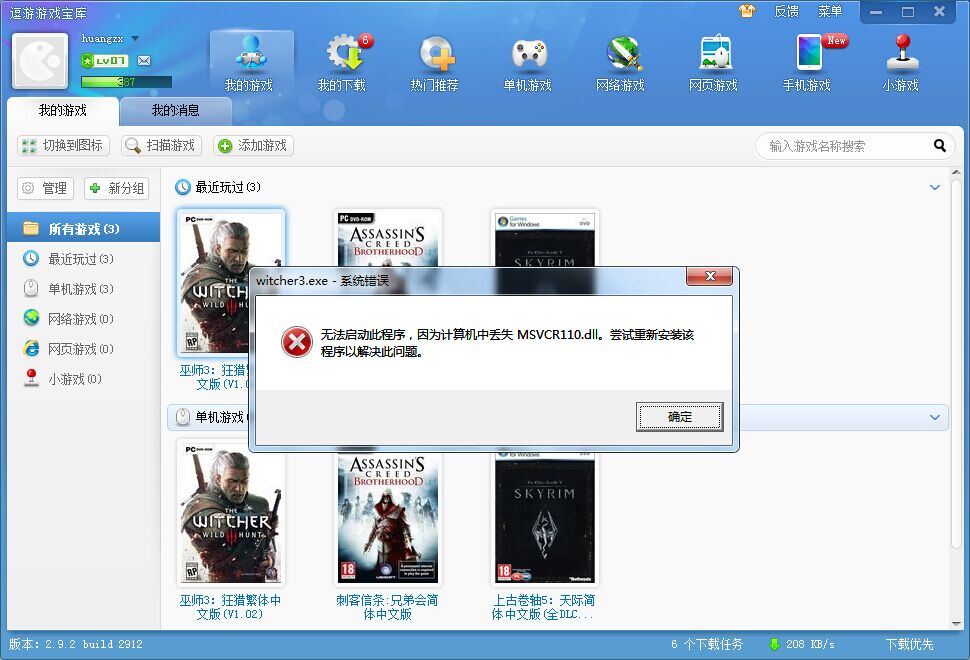The width and height of the screenshot is (970, 660).
Task: Click Witcher 3 cover in 最近玩过 section
Action: [212, 283]
